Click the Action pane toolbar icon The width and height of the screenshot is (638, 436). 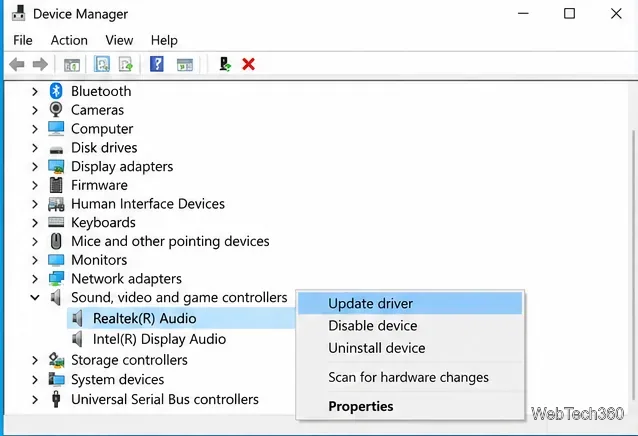(x=185, y=64)
